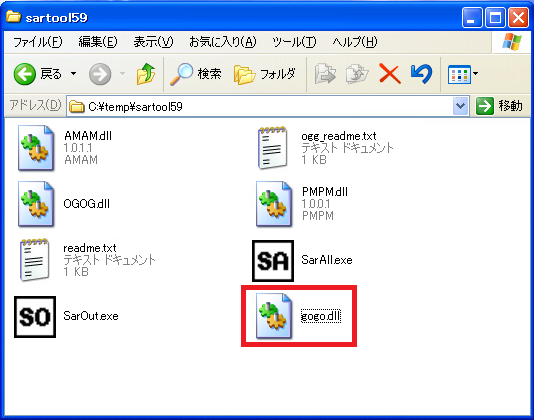Click the readme.txt file name
The image size is (534, 420).
click(x=90, y=248)
